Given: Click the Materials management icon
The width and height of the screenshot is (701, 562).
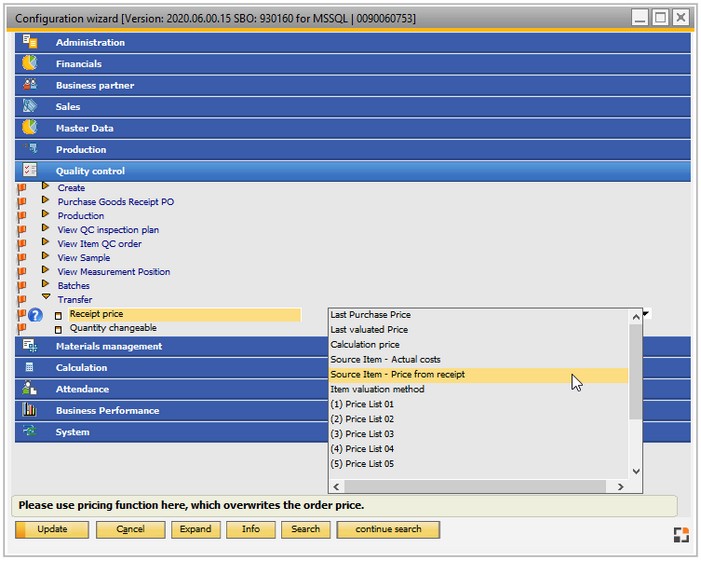Looking at the screenshot, I should 30,346.
